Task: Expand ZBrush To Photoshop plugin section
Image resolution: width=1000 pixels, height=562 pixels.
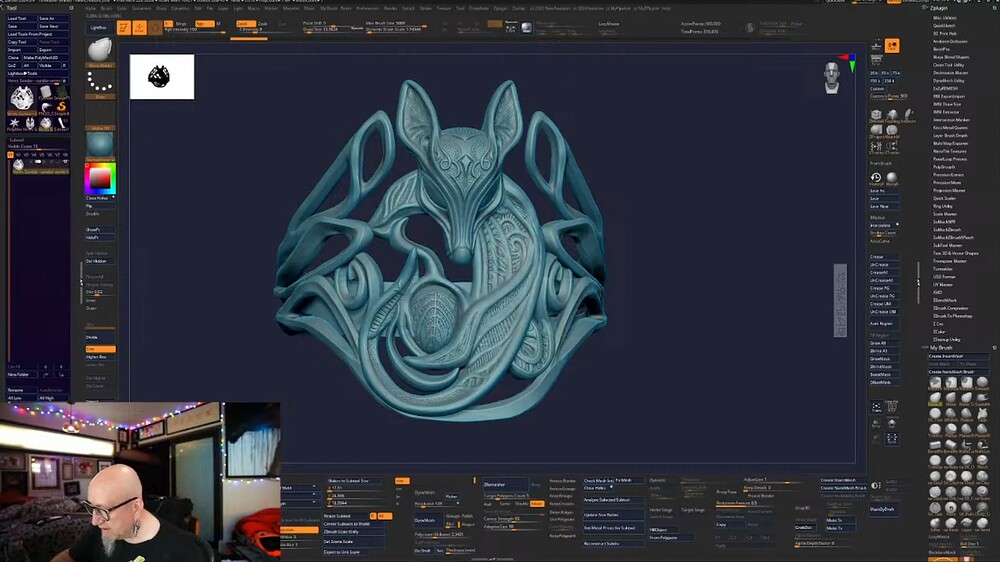Action: 953,316
